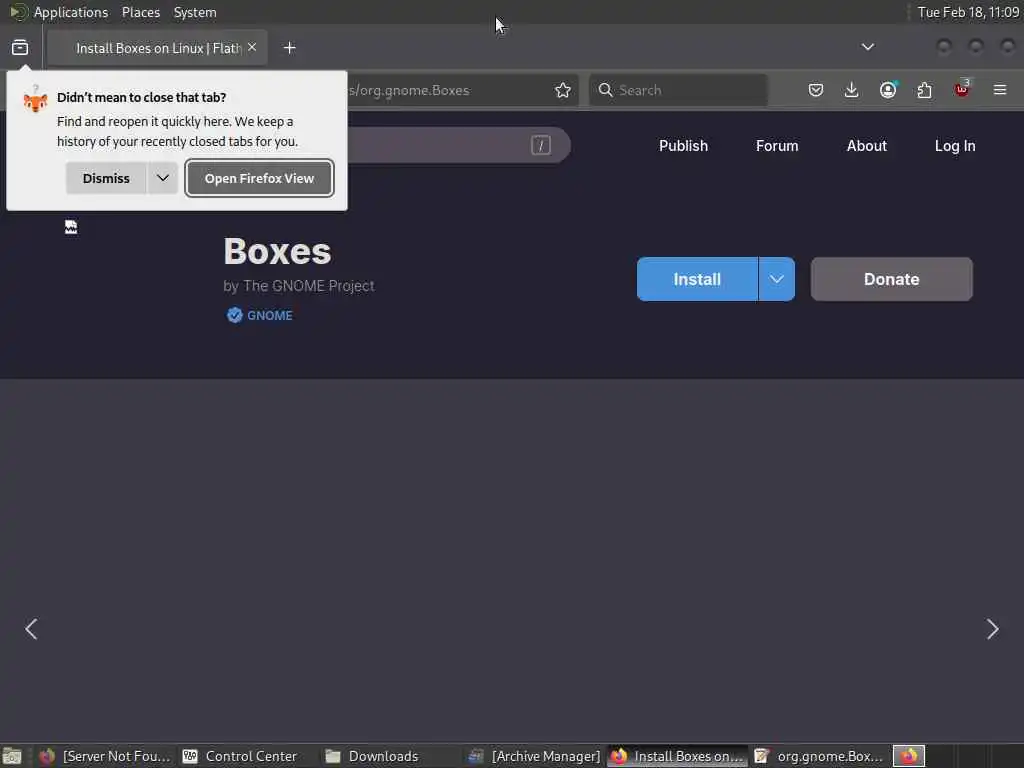
Task: Open the Publish page on Flathub
Action: pyautogui.click(x=683, y=146)
